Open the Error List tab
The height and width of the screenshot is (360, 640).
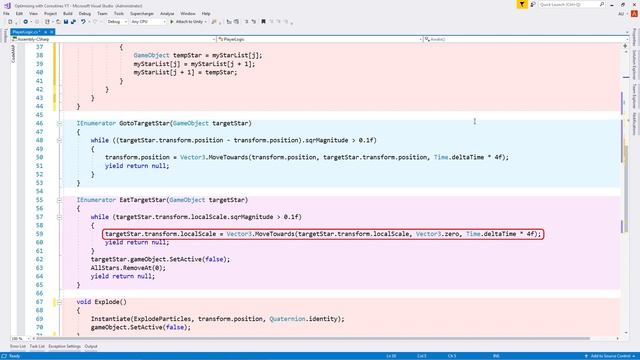point(18,347)
